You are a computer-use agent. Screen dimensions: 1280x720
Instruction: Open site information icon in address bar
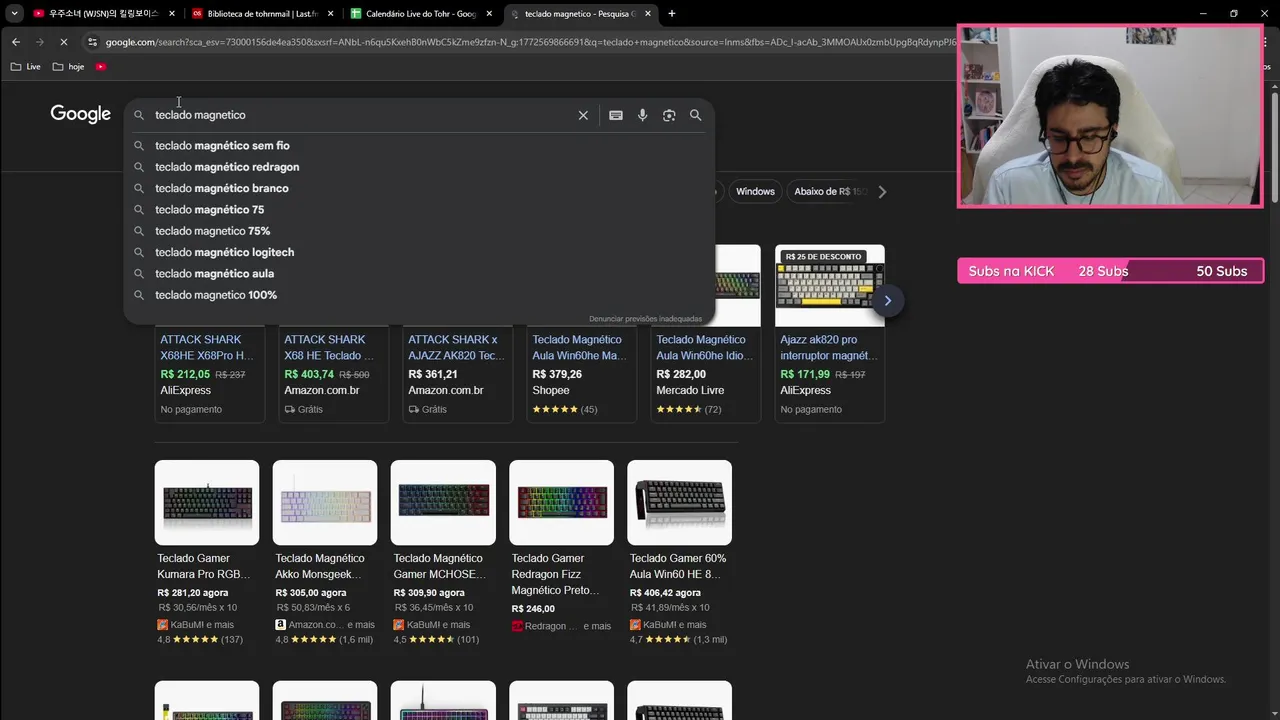click(x=92, y=42)
